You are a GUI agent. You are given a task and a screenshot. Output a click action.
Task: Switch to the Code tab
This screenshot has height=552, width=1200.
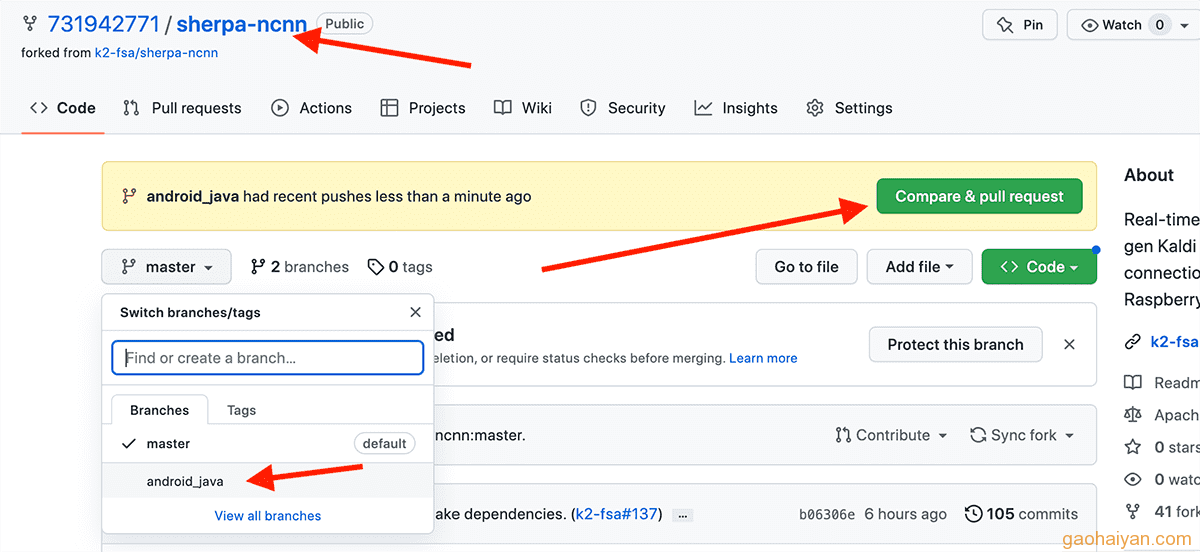(63, 108)
